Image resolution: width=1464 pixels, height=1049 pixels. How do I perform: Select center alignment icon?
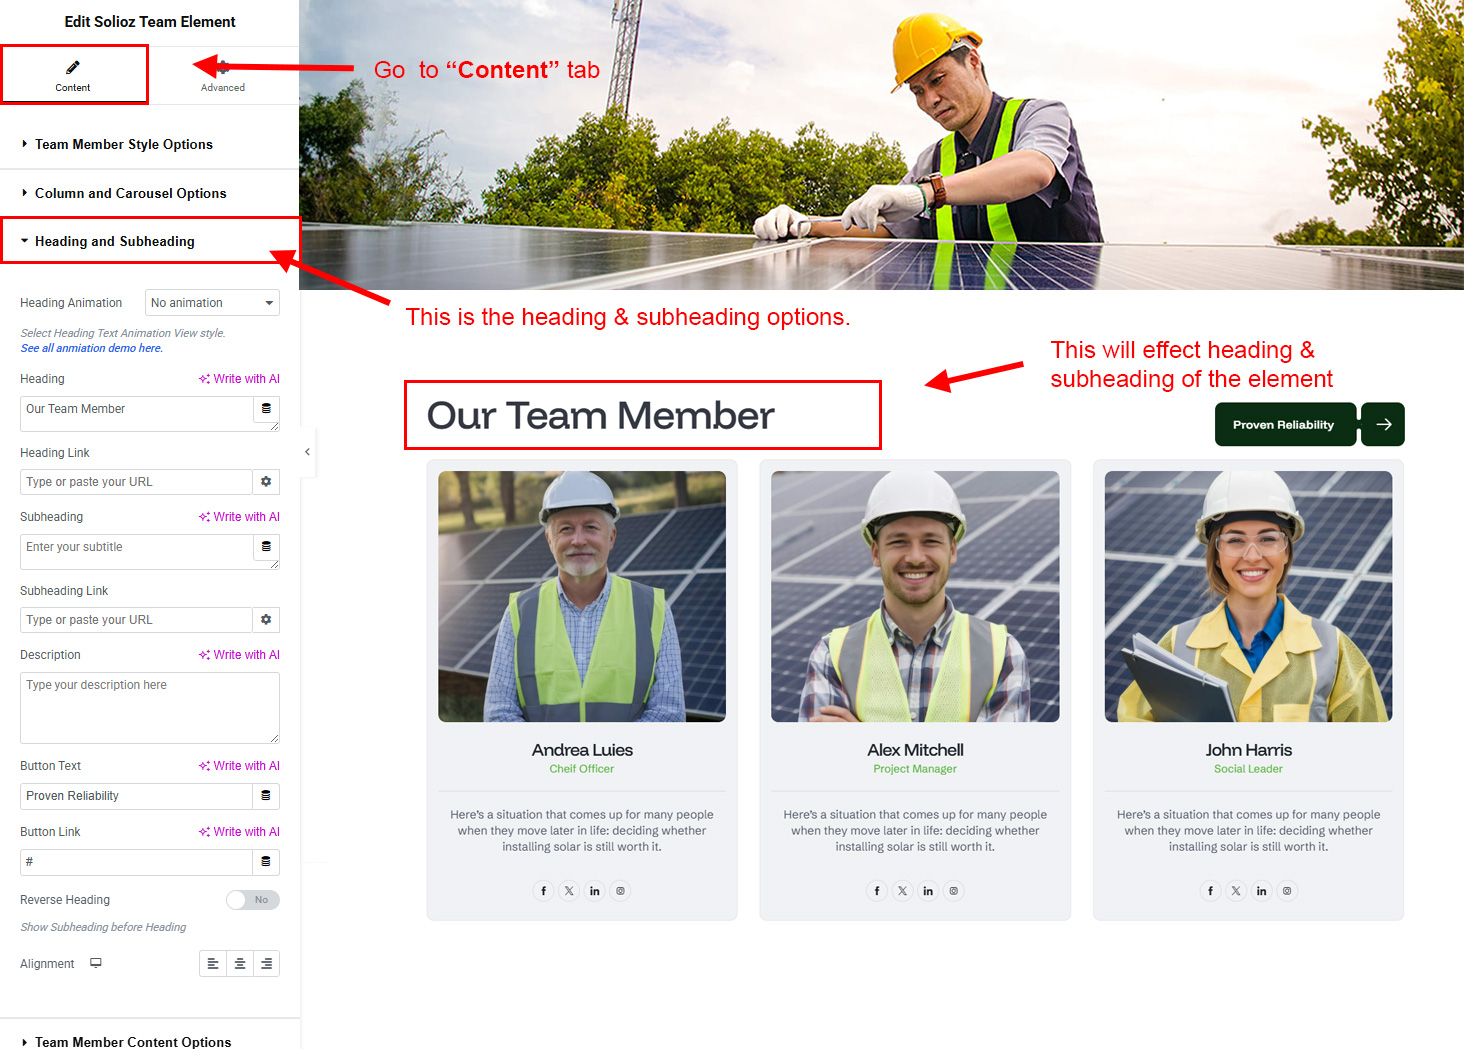(x=240, y=964)
